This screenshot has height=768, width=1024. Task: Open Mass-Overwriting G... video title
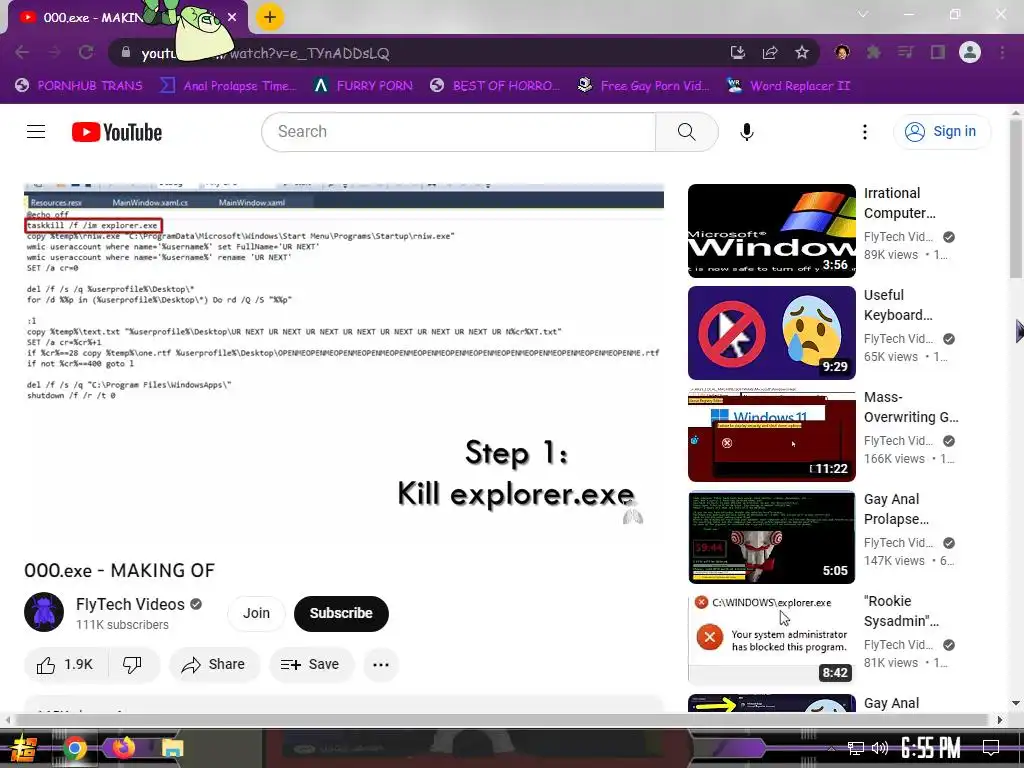(x=911, y=407)
